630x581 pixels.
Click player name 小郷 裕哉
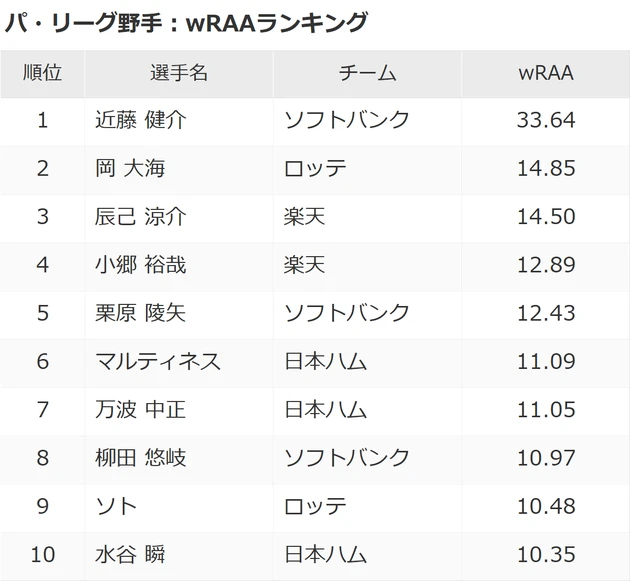click(x=140, y=265)
